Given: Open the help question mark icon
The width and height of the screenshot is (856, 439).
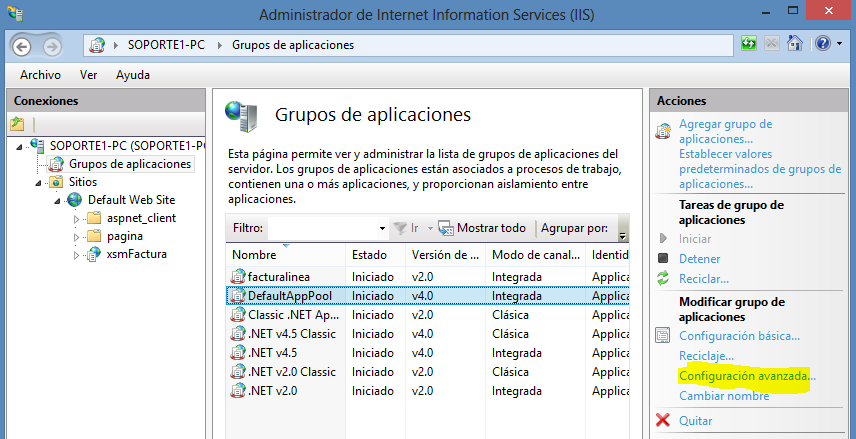Looking at the screenshot, I should 823,43.
